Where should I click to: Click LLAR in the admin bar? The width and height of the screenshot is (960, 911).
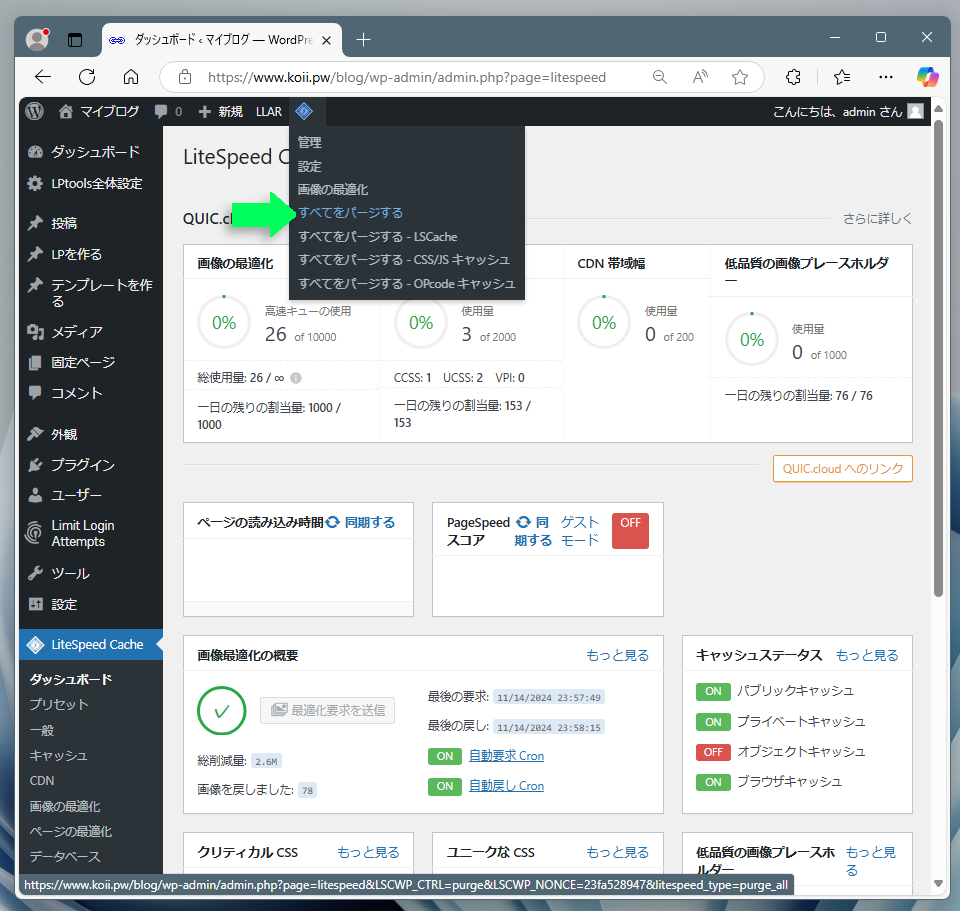click(269, 111)
